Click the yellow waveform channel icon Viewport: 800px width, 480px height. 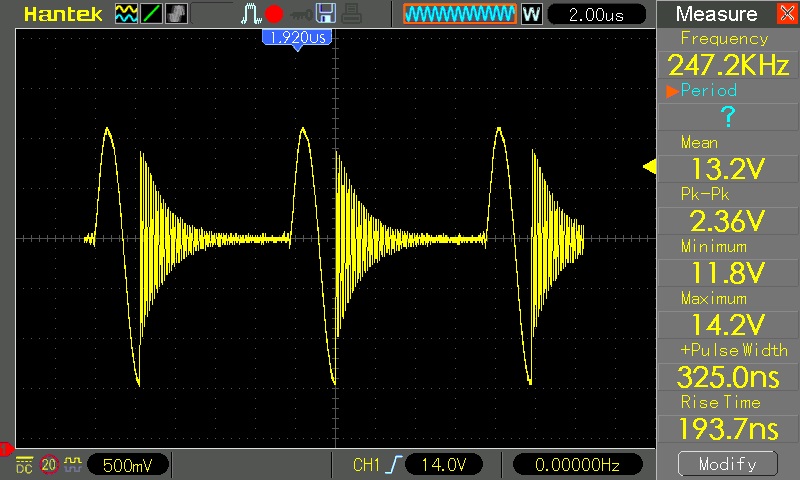pyautogui.click(x=126, y=14)
